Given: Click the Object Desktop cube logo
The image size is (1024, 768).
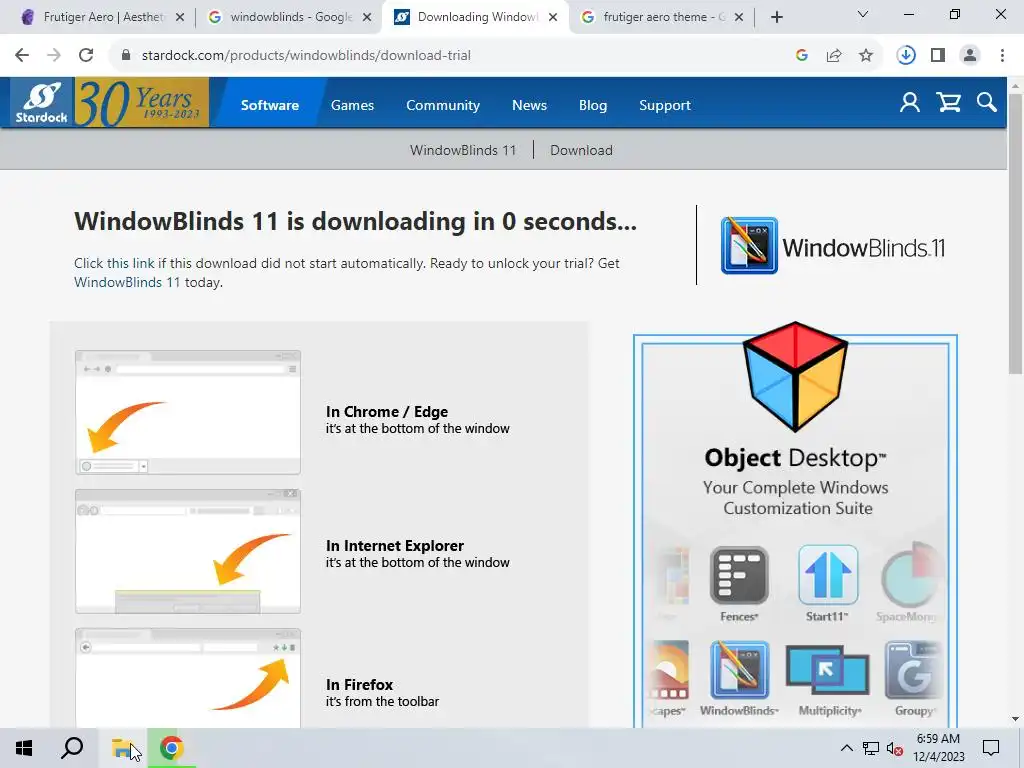Looking at the screenshot, I should click(795, 377).
